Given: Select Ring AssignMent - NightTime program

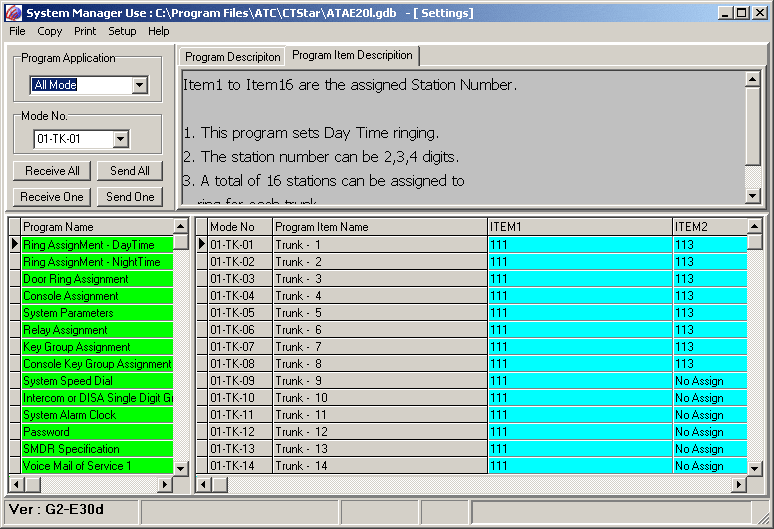Looking at the screenshot, I should [x=97, y=262].
